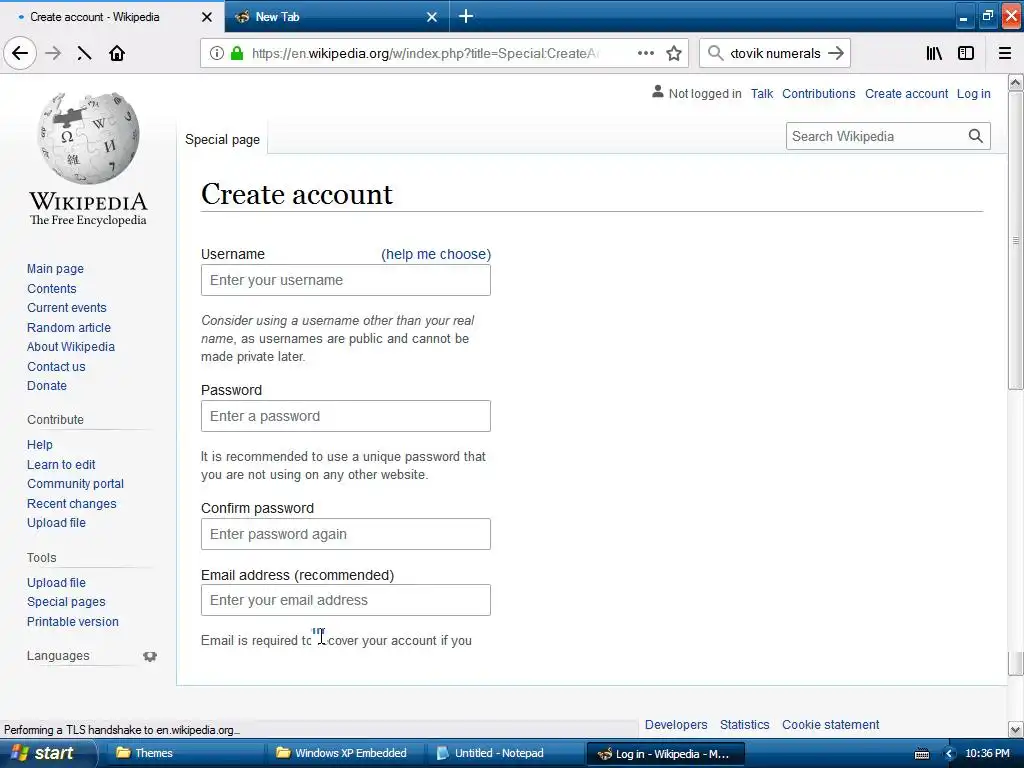
Task: Open Contents sidebar link
Action: point(52,289)
